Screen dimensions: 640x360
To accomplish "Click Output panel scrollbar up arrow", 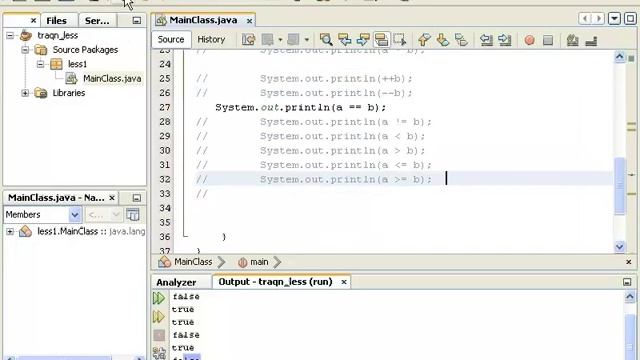I will coord(630,297).
